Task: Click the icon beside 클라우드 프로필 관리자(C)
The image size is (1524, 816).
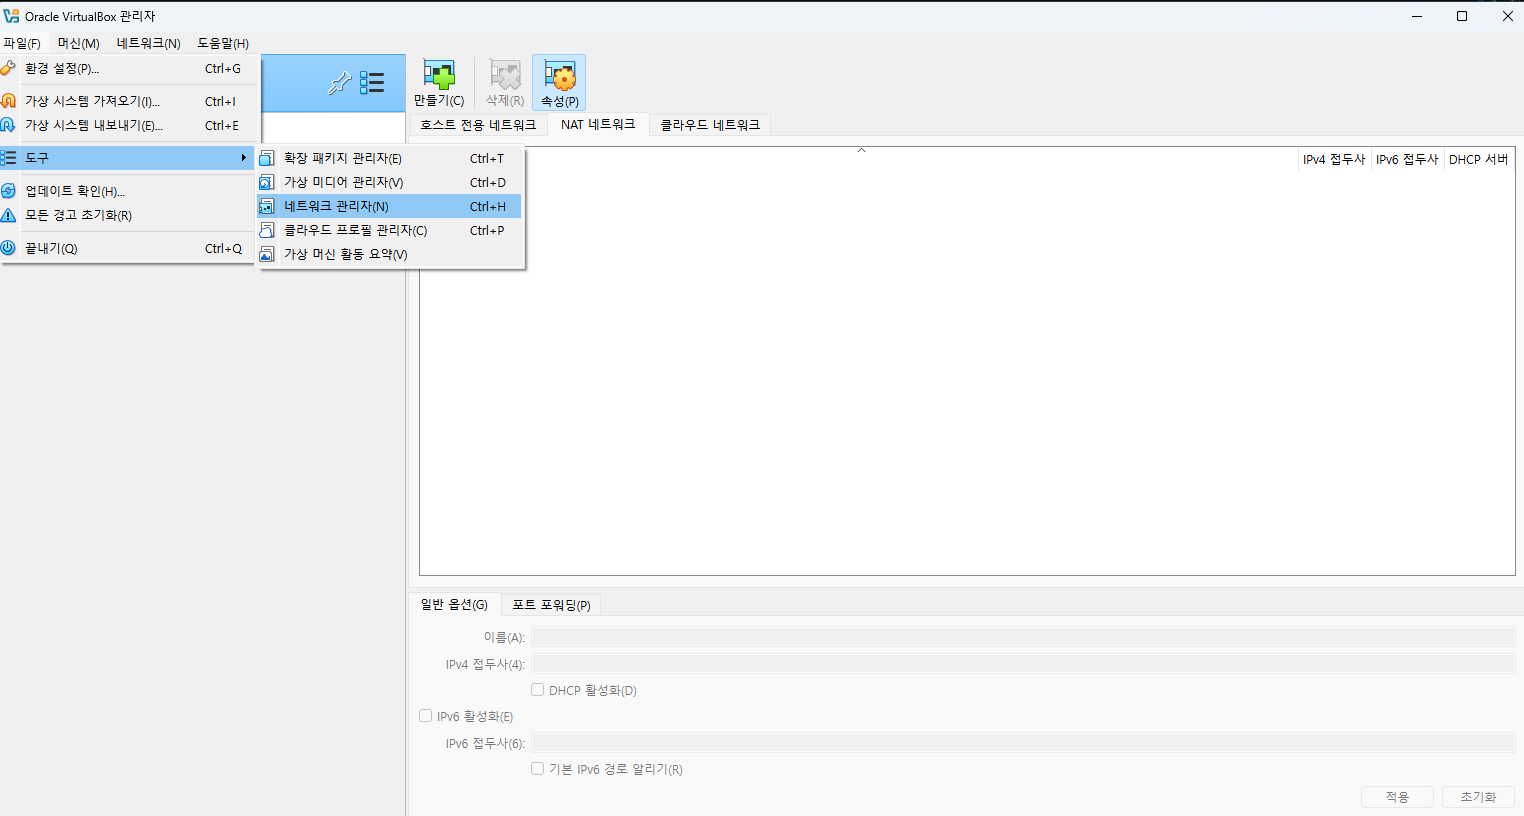Action: (x=266, y=230)
